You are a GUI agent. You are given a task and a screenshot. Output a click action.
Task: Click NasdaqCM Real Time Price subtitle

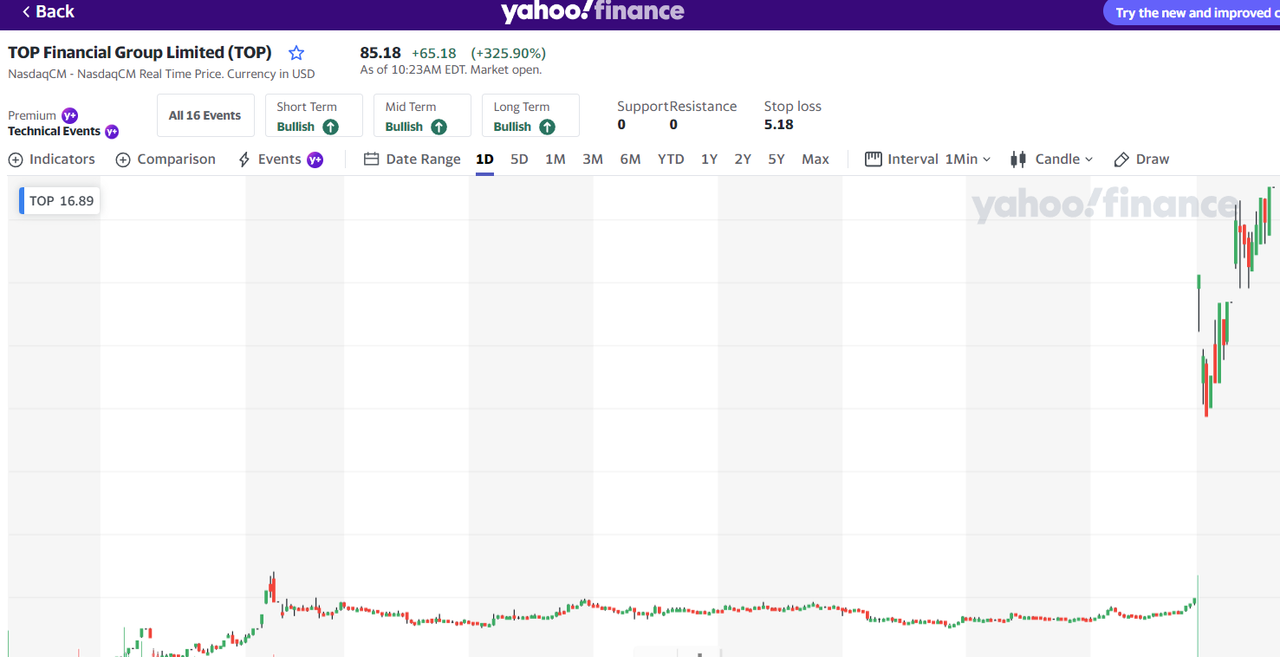(161, 74)
